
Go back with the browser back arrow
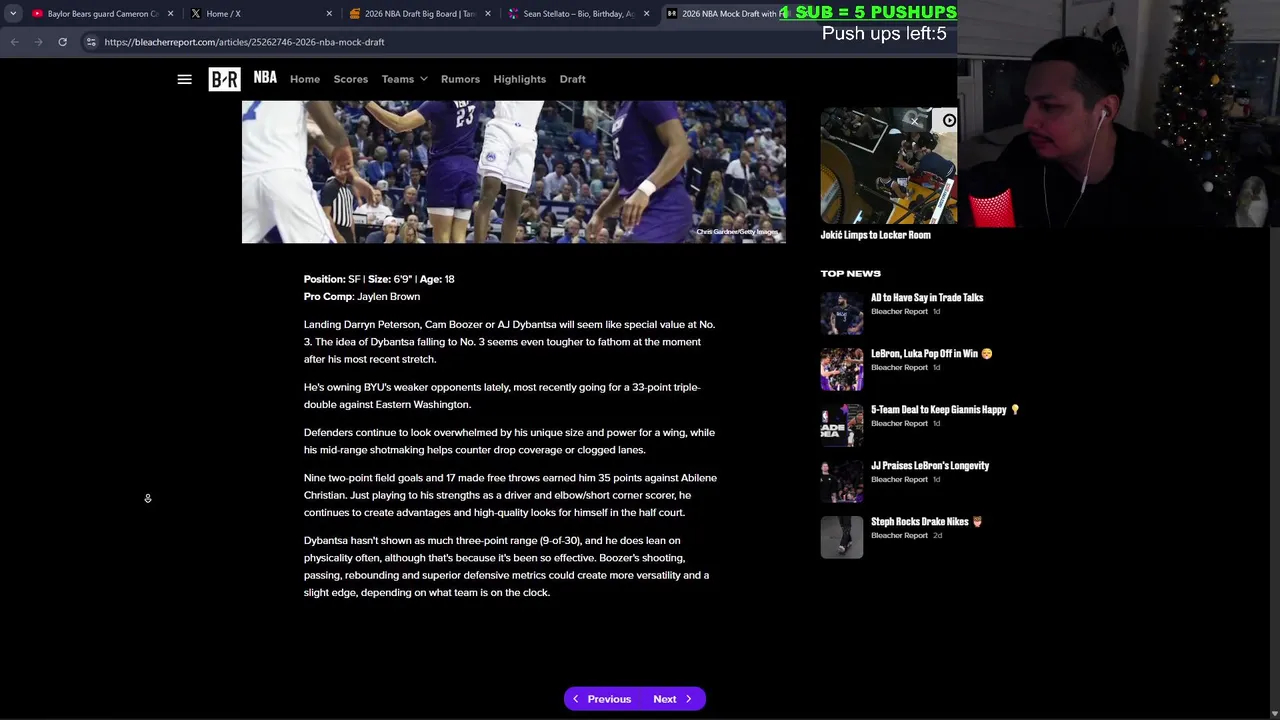[14, 42]
